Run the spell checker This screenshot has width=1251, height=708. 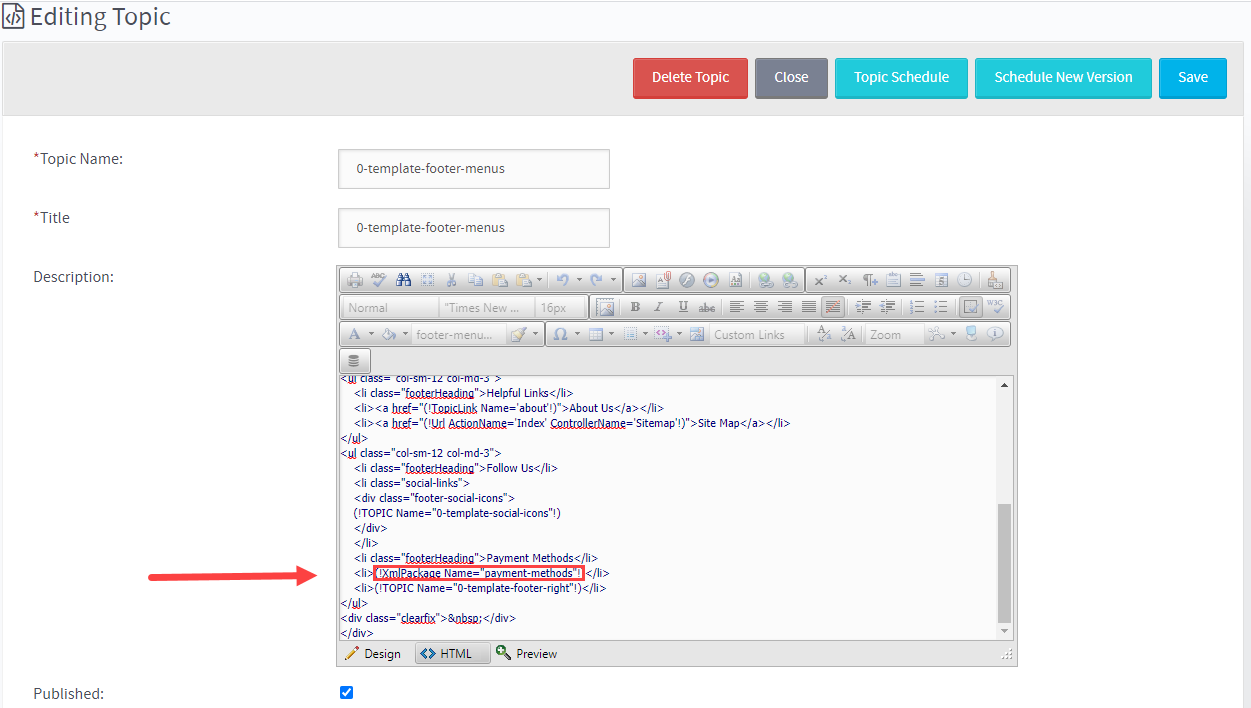379,280
